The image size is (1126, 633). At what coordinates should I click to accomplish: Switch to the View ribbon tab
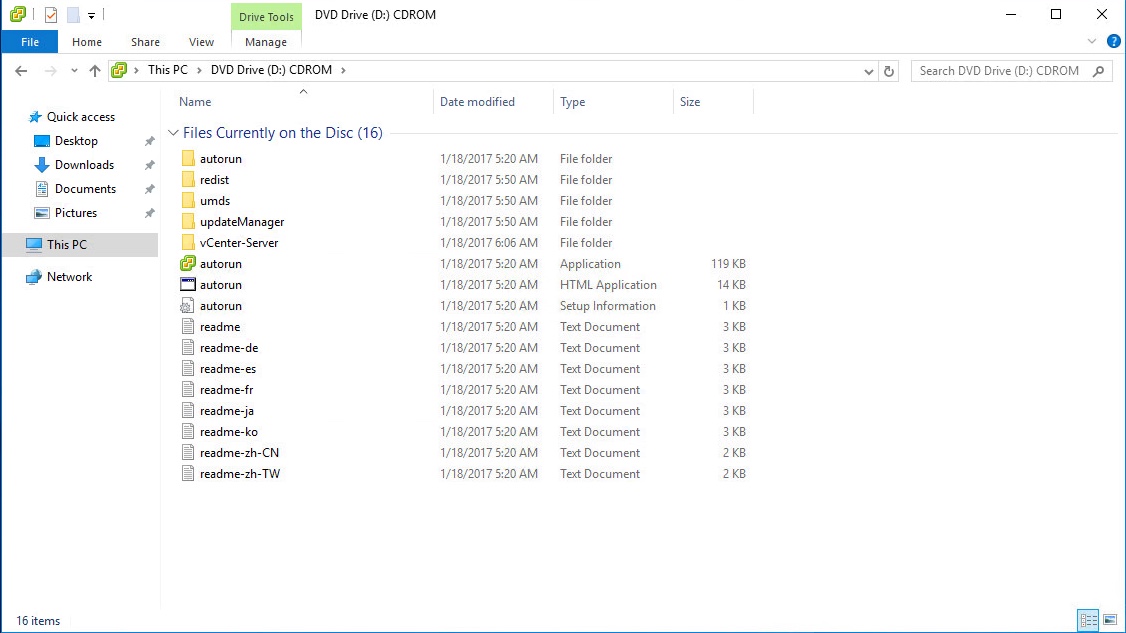(201, 42)
